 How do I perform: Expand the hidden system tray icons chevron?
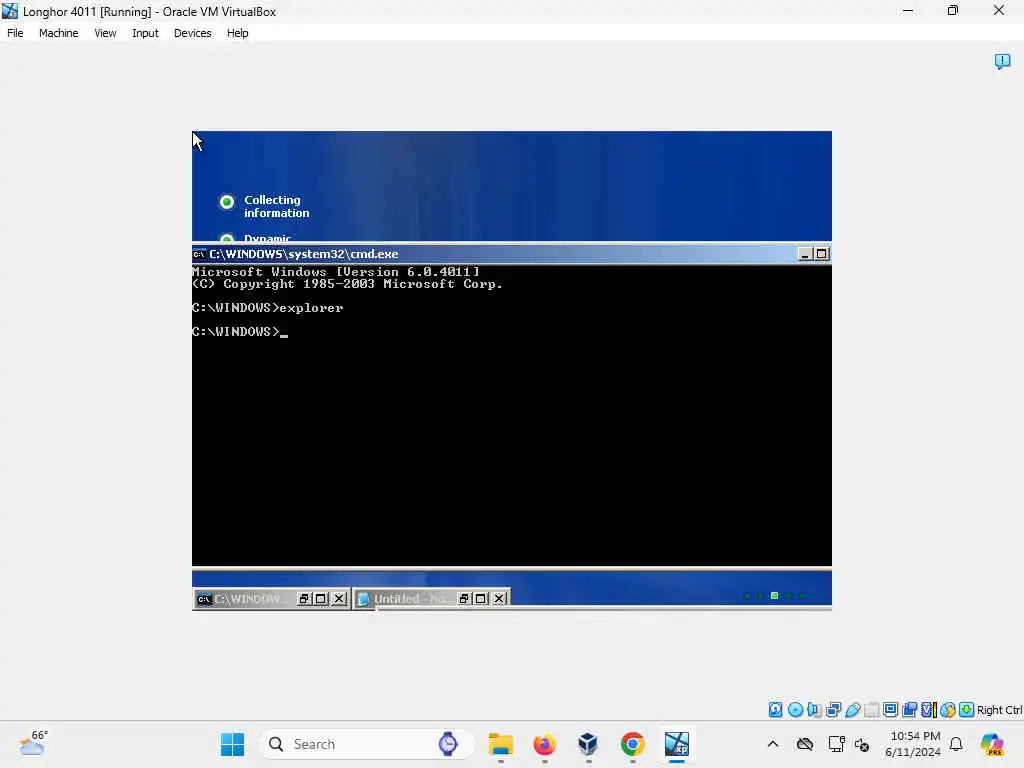[x=773, y=744]
